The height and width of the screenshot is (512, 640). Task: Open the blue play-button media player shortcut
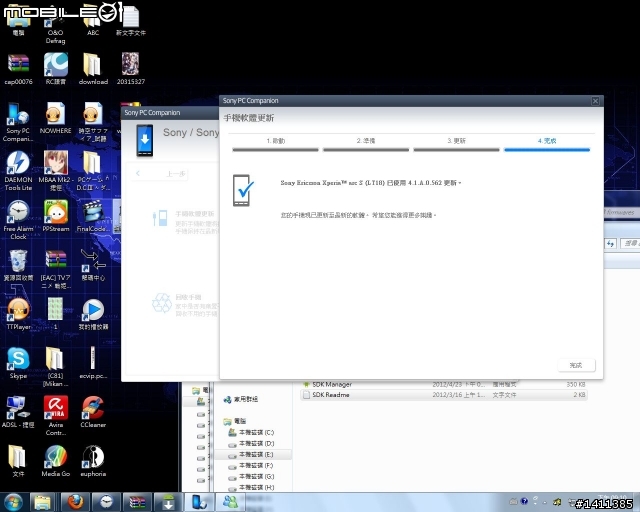pyautogui.click(x=93, y=314)
